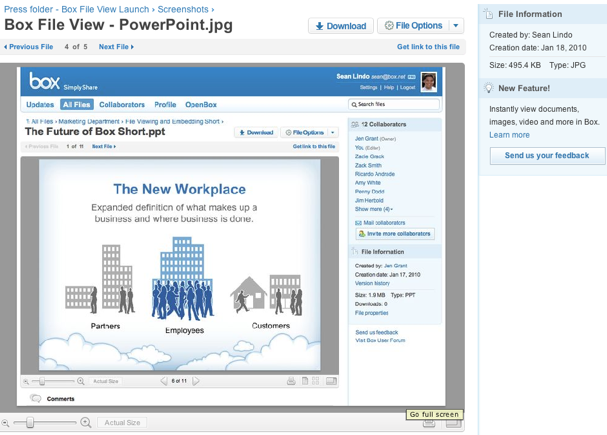Click the 'Learn more' link under New Feature
Screen dimensions: 607x435
[509, 135]
